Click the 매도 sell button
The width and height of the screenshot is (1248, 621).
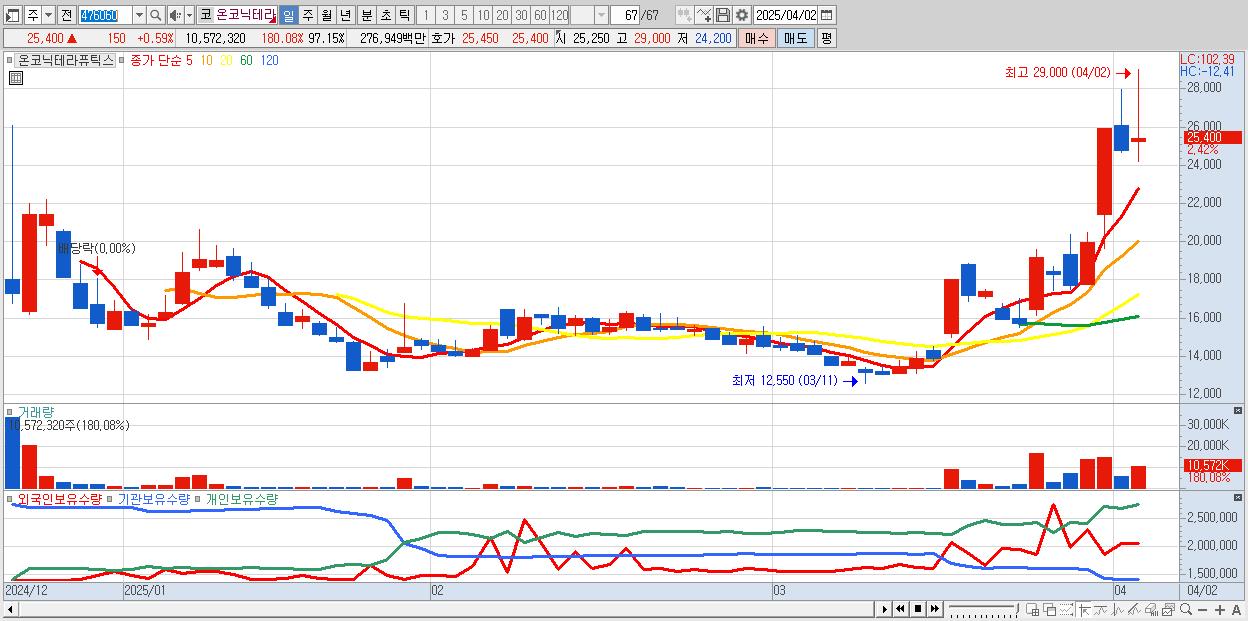(x=795, y=38)
